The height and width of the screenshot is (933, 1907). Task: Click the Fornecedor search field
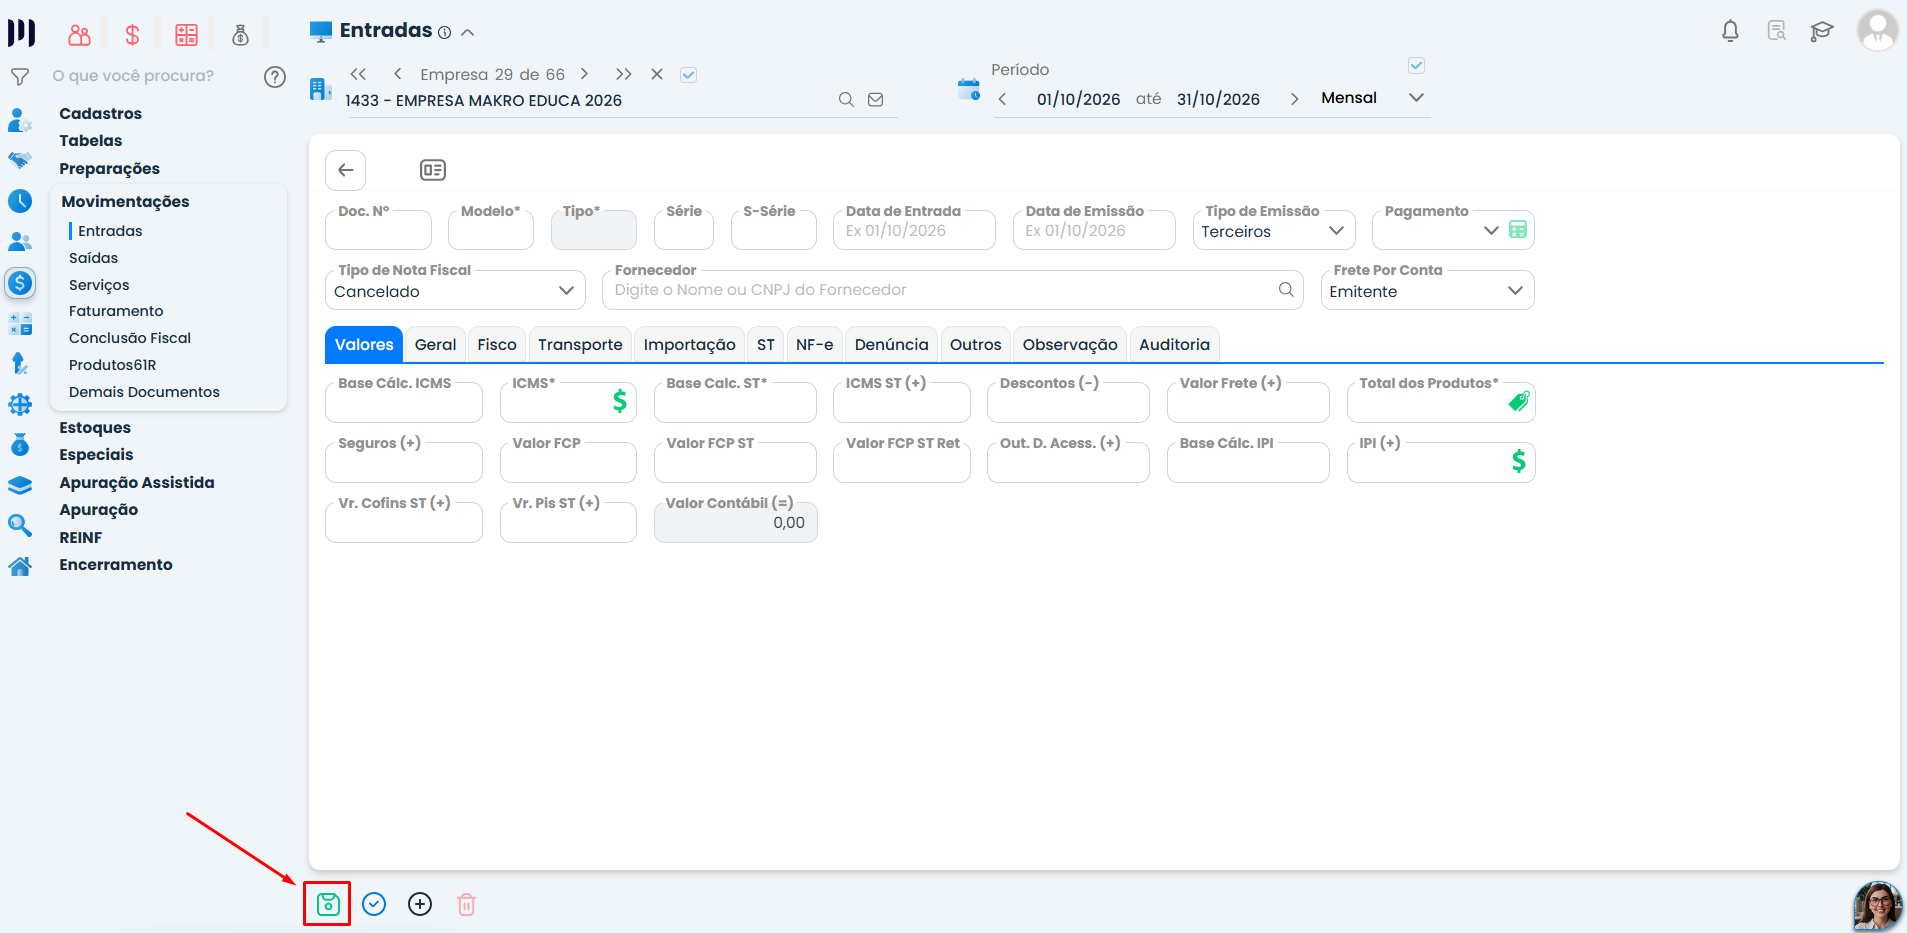point(952,290)
